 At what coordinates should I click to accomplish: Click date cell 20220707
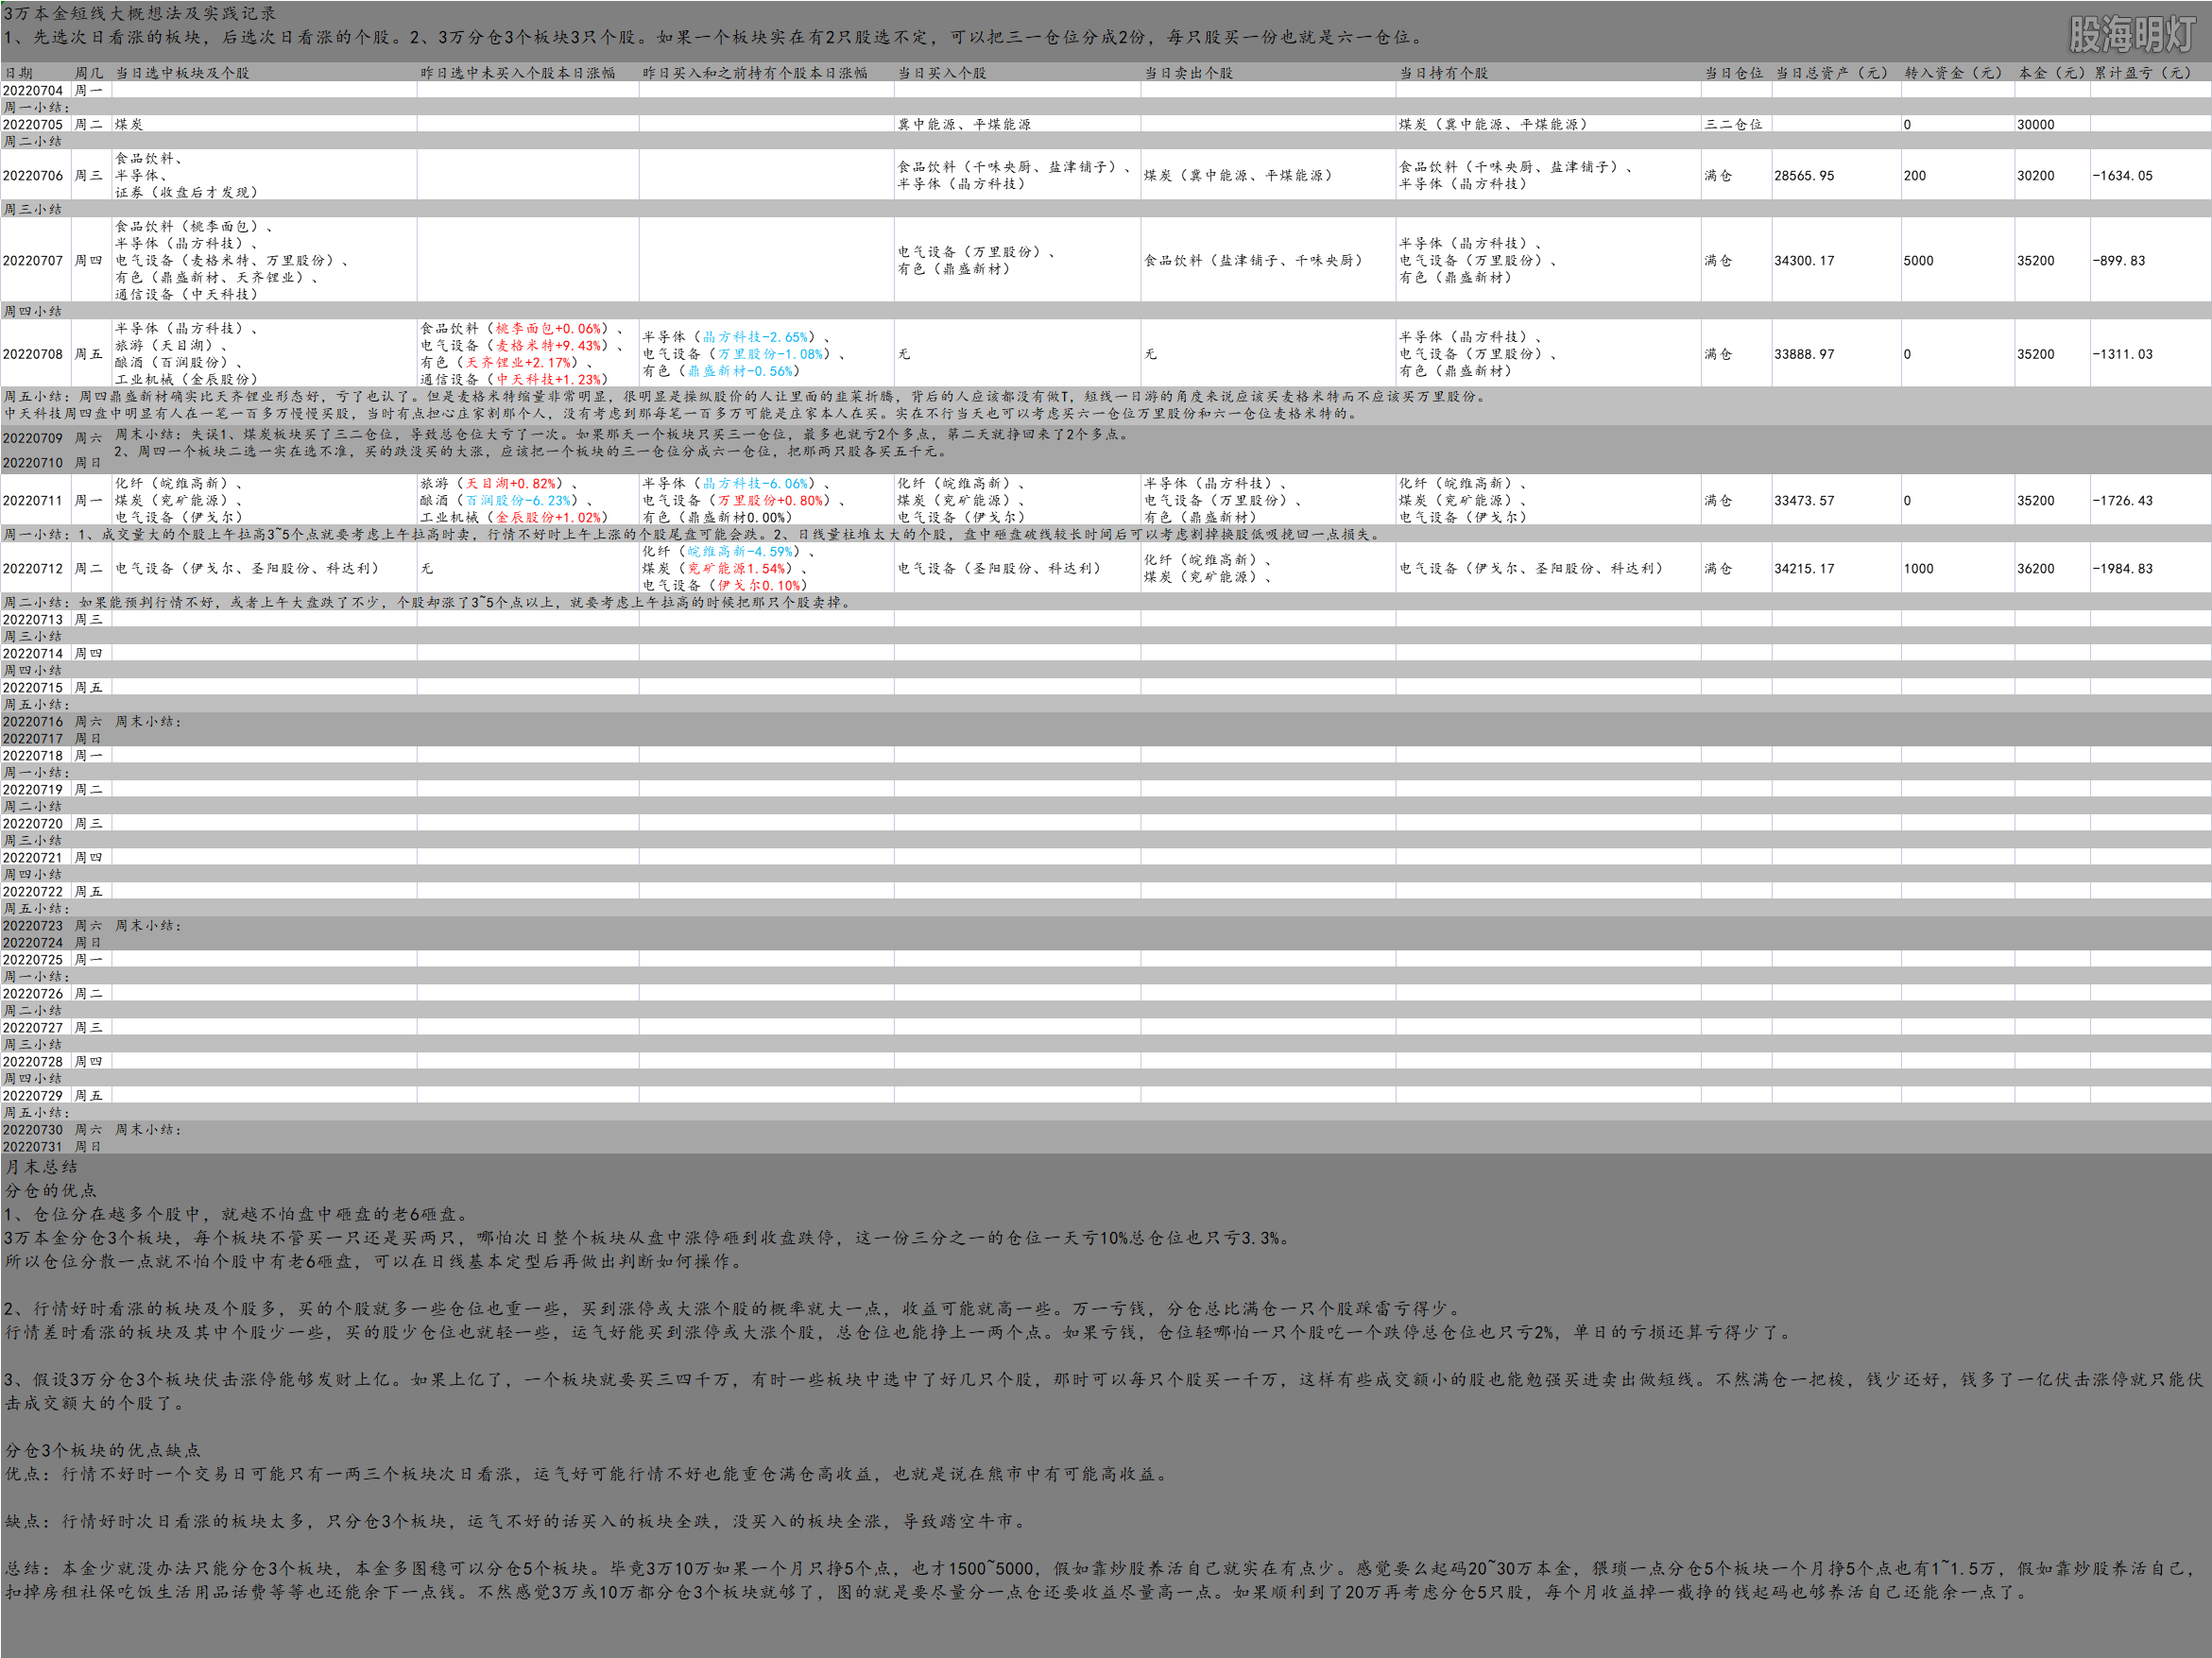point(33,260)
